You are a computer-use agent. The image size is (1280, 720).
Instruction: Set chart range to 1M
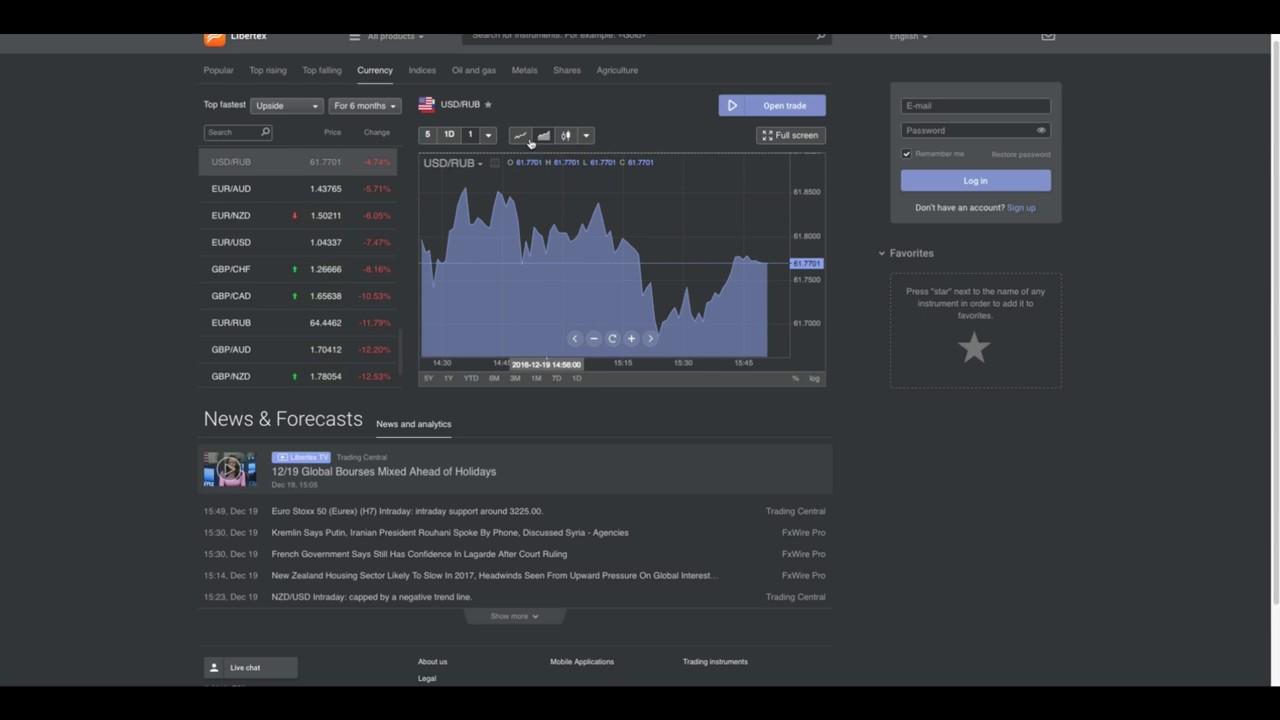click(x=536, y=378)
